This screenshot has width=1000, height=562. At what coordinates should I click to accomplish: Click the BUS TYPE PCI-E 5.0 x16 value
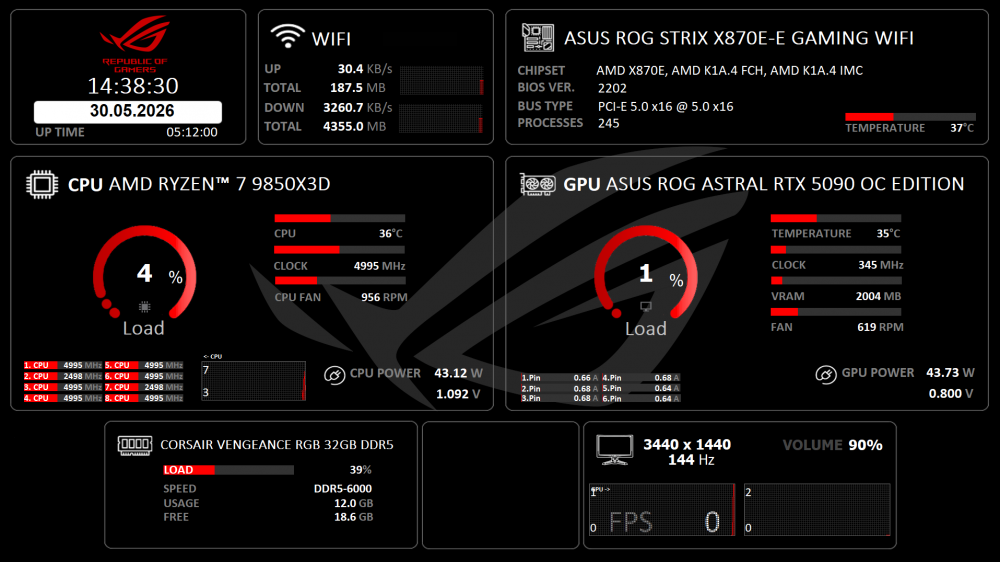tap(665, 107)
